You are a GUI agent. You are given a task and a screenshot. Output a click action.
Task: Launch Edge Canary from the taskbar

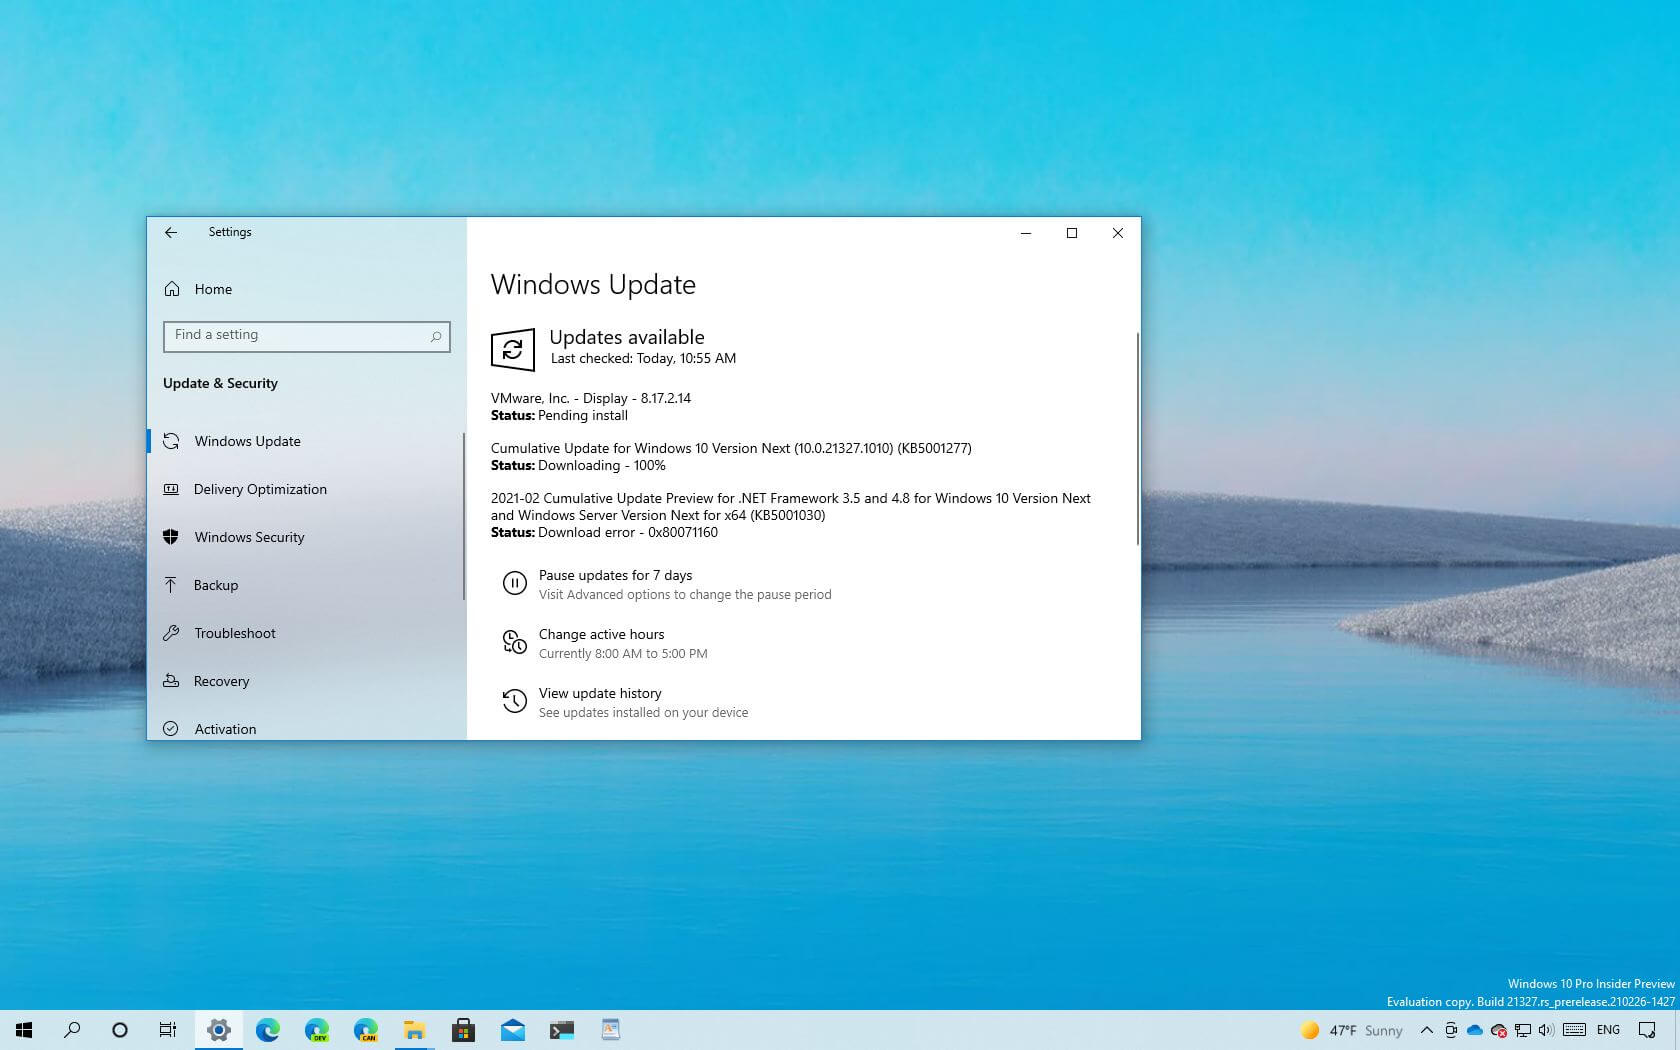(364, 1030)
